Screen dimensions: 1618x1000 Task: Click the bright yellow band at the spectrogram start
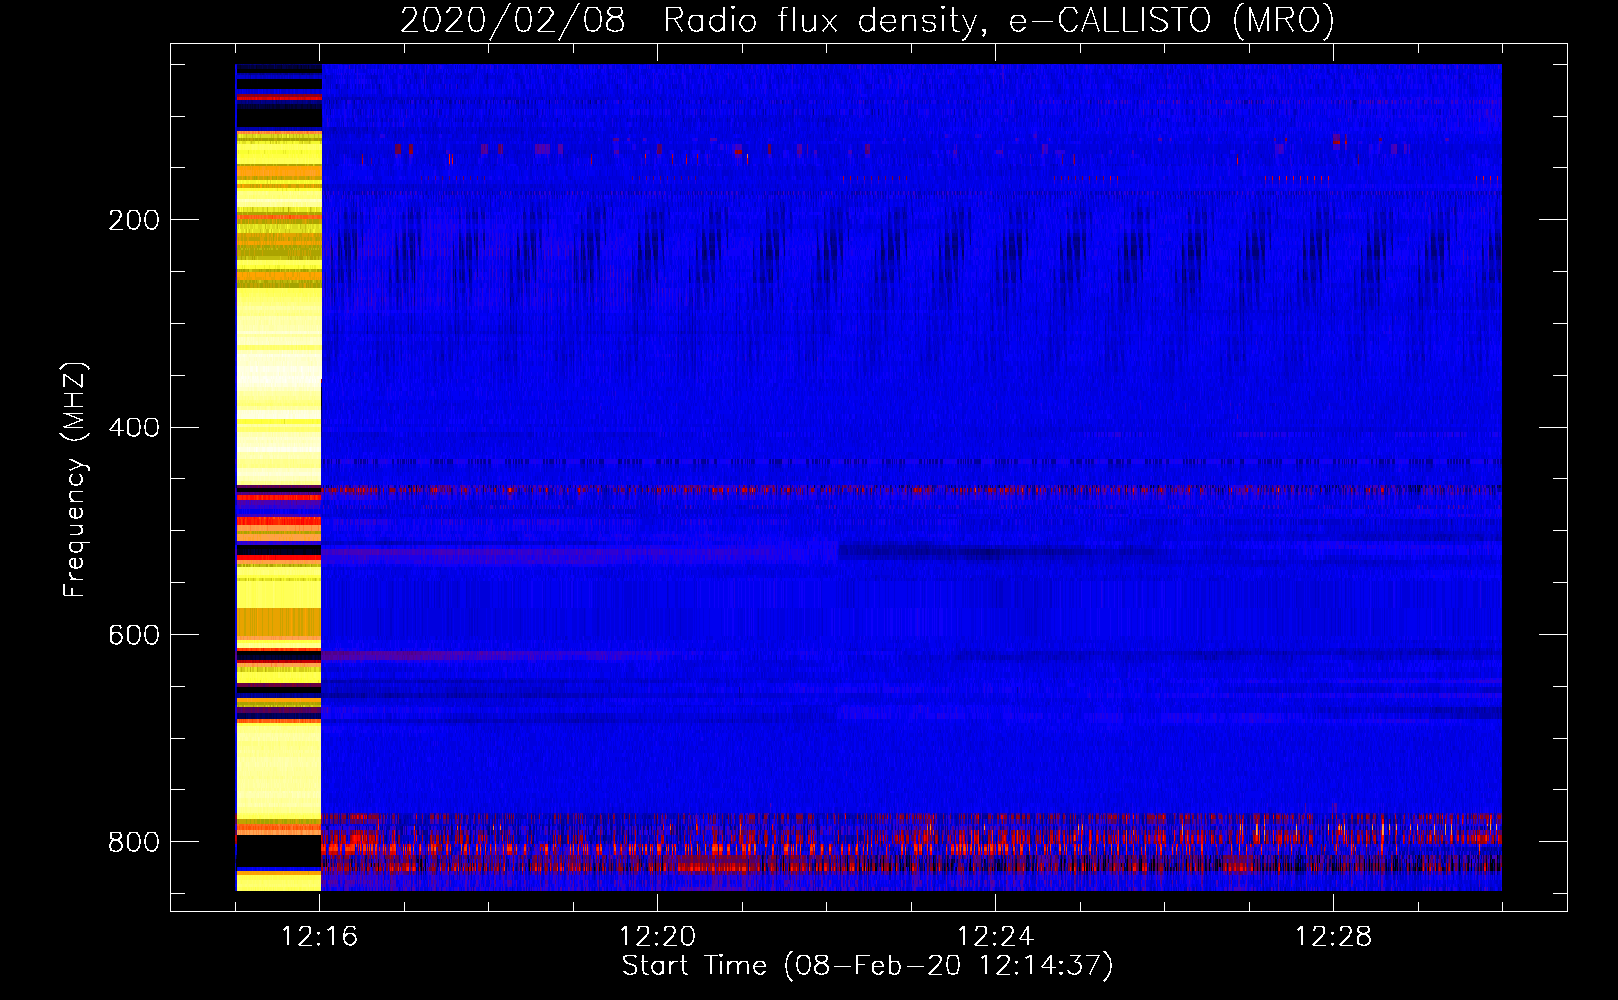(278, 350)
